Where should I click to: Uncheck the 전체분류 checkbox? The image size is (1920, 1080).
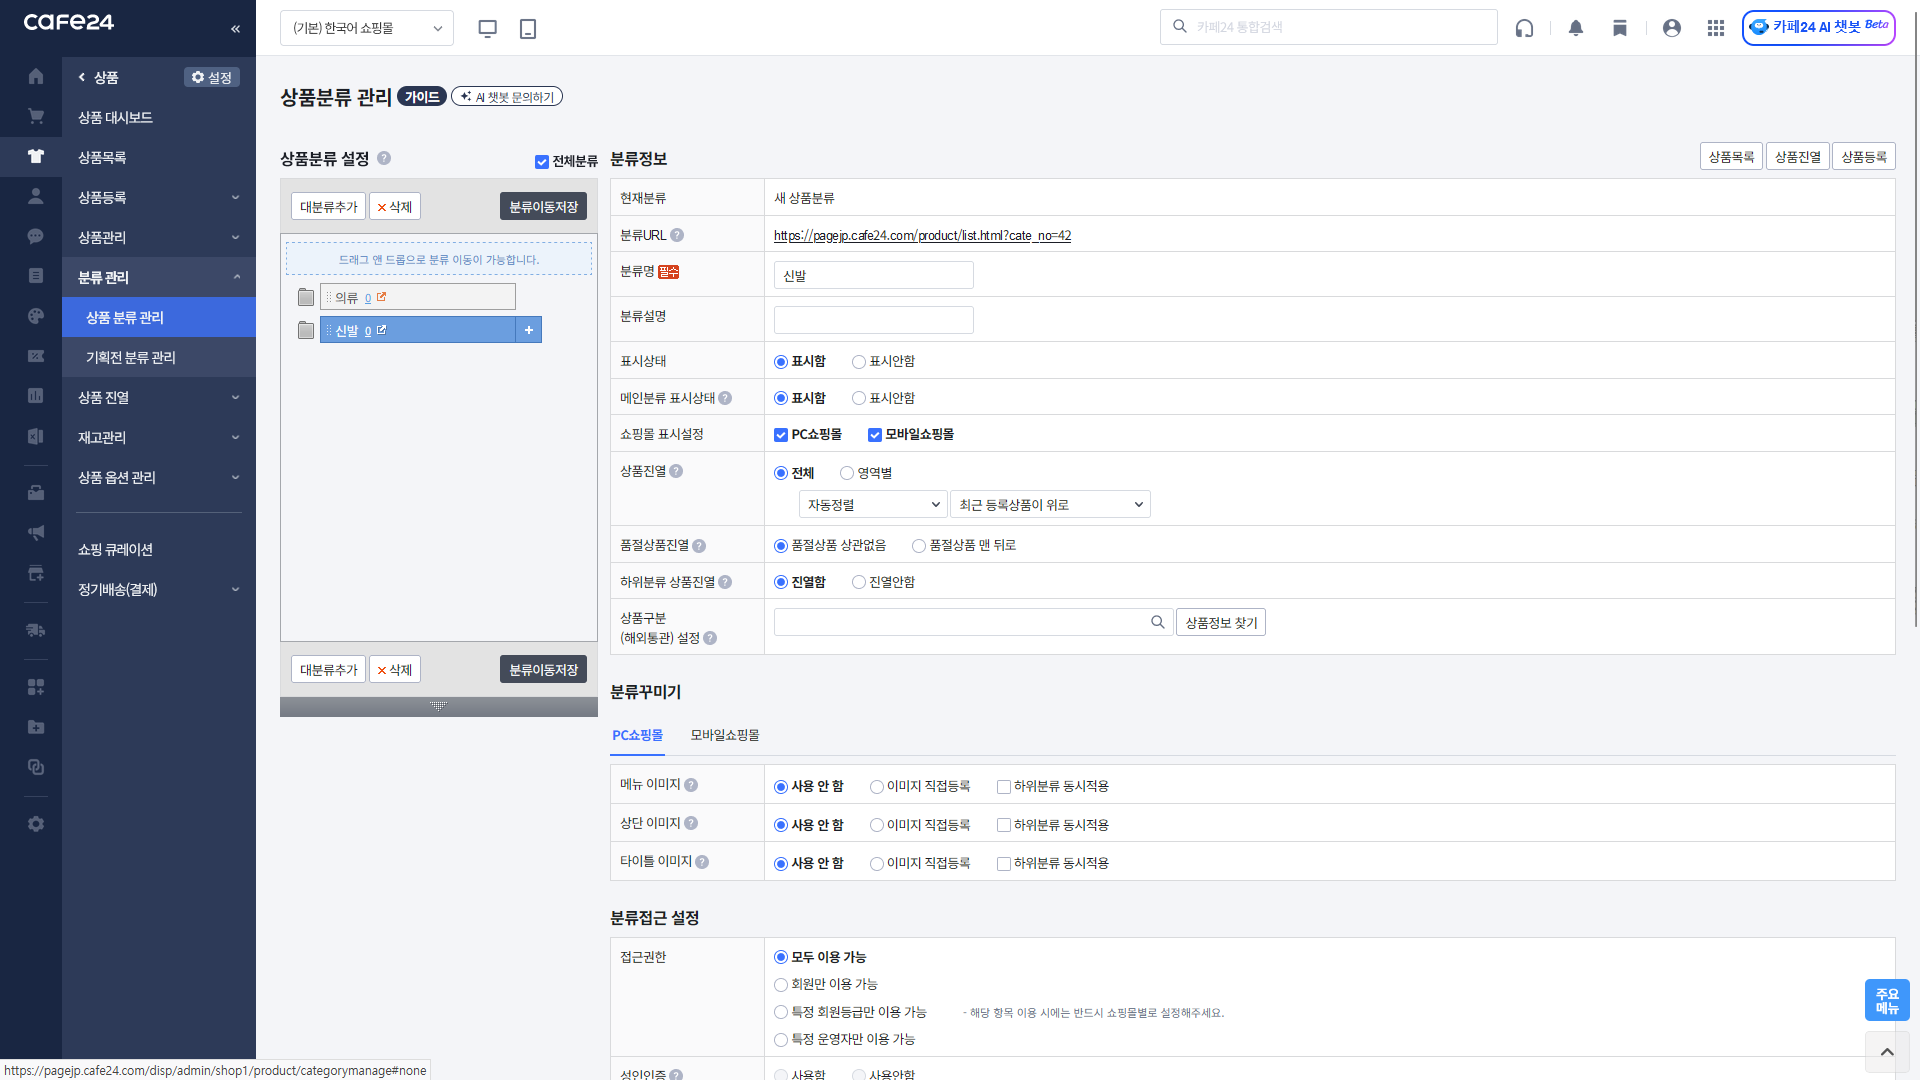point(542,162)
